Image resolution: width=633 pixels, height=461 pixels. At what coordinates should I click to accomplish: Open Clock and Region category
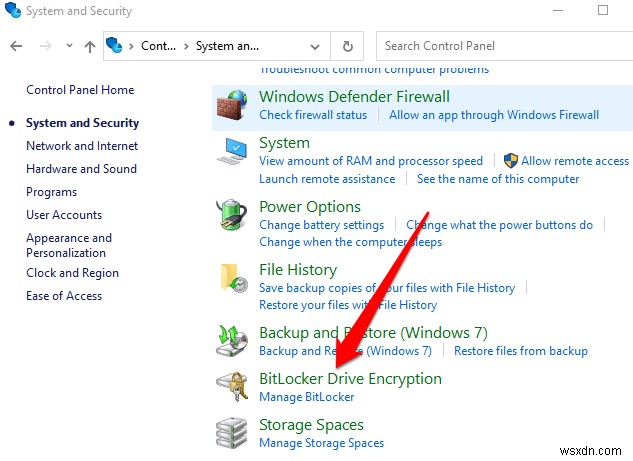(x=72, y=273)
